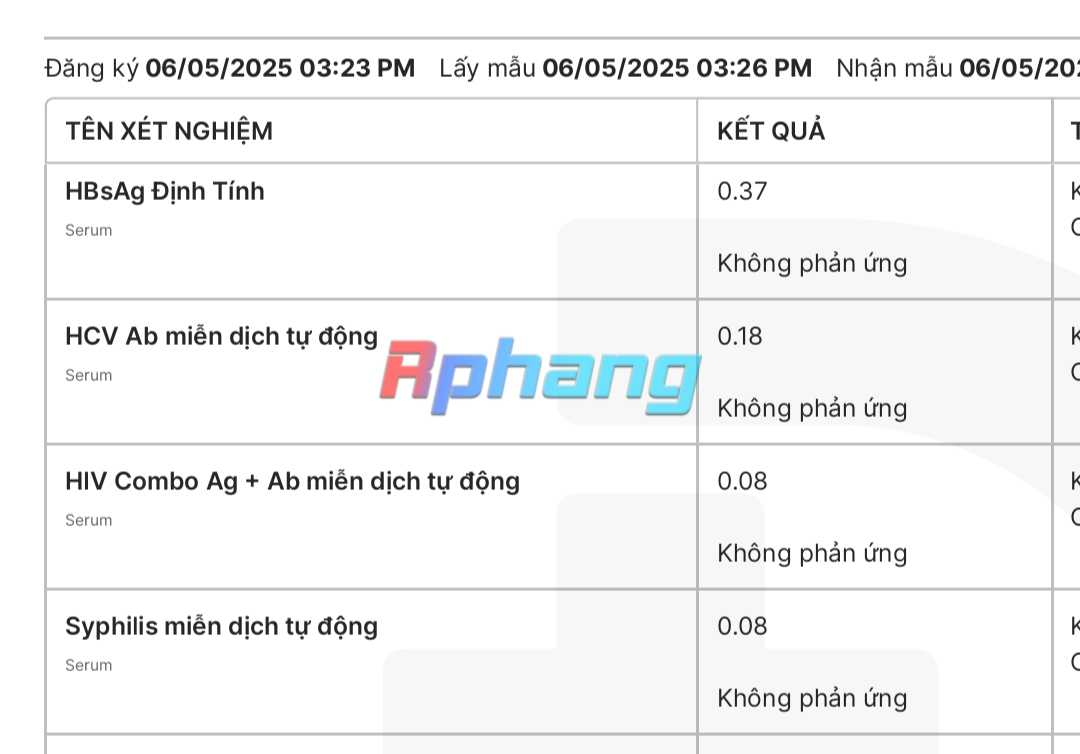Select the KẾT QUẢ column header
1080x754 pixels.
tap(771, 131)
